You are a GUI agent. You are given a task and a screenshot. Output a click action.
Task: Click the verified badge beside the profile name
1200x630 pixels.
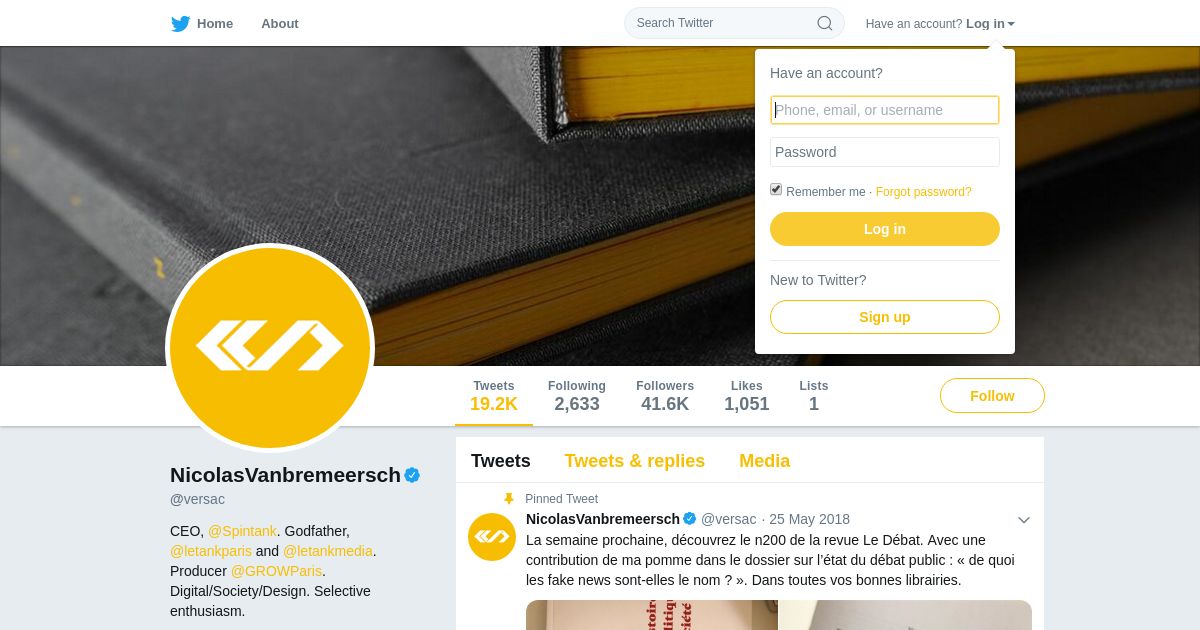412,475
